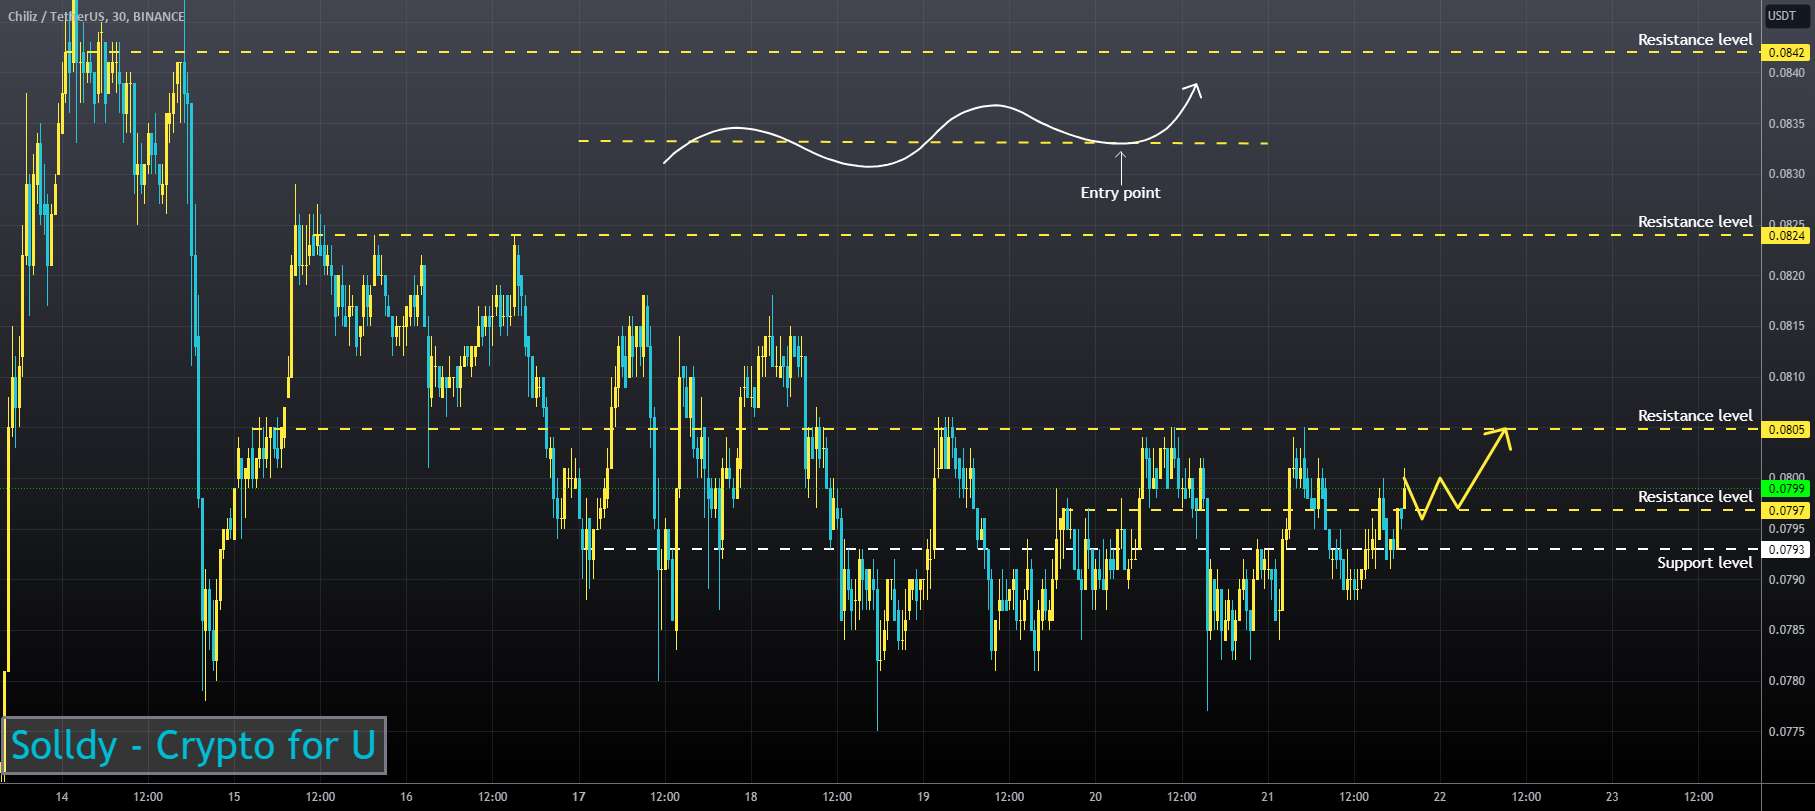
Task: Click the 0.0810 price axis tick
Action: click(1786, 377)
